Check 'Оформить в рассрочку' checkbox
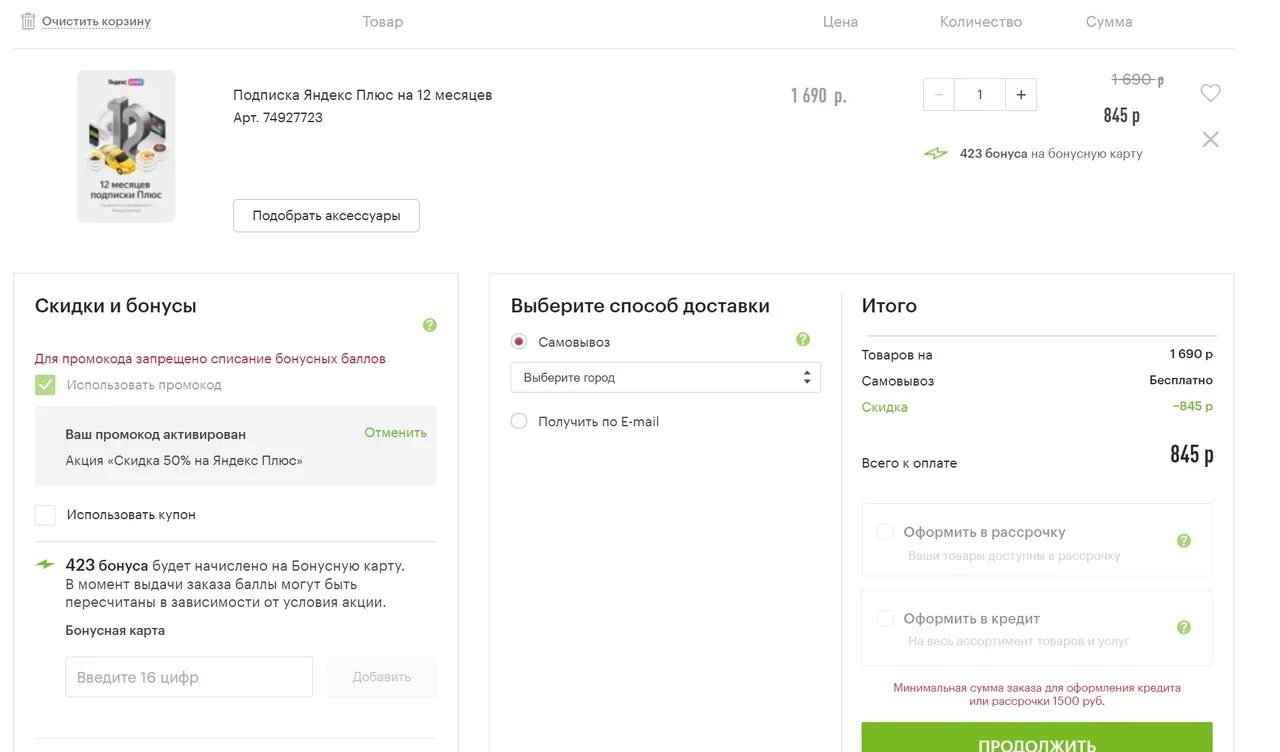The height and width of the screenshot is (752, 1280). (885, 532)
